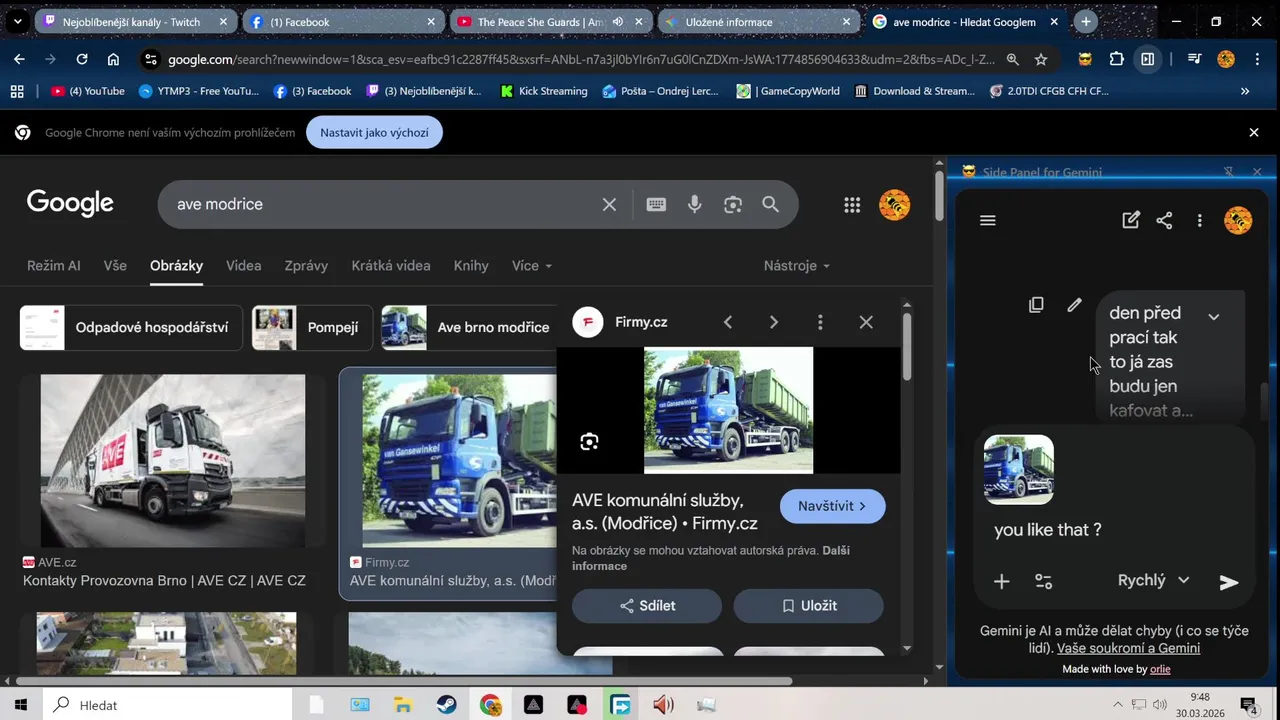Image resolution: width=1280 pixels, height=720 pixels.
Task: Expand the collapsed prompt message chevron
Action: pyautogui.click(x=1213, y=316)
